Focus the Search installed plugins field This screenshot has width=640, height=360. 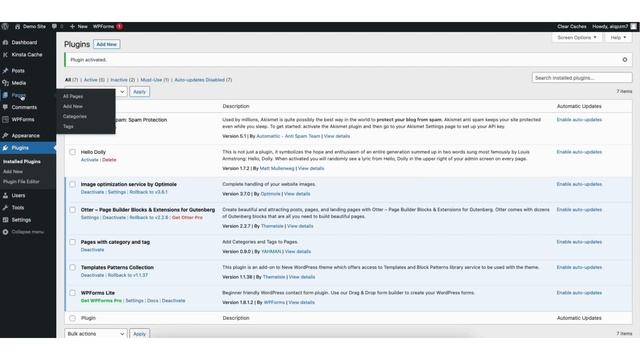tap(582, 78)
